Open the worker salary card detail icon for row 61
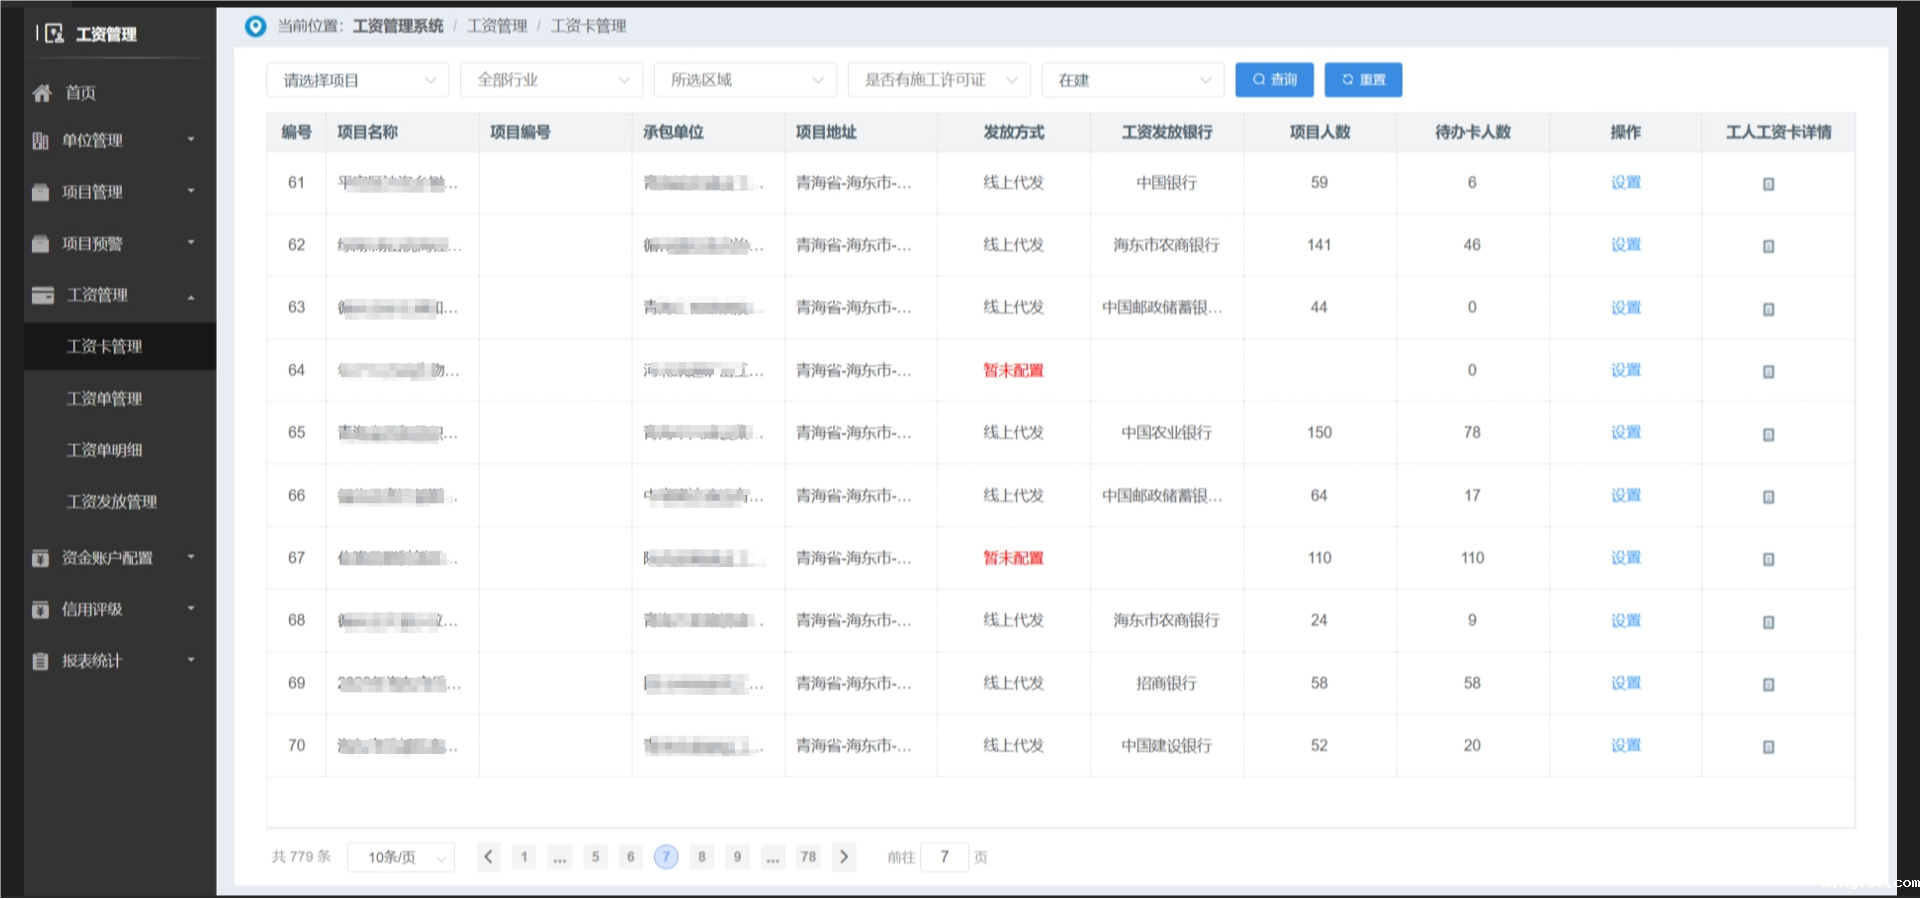This screenshot has height=899, width=1920. click(1768, 184)
